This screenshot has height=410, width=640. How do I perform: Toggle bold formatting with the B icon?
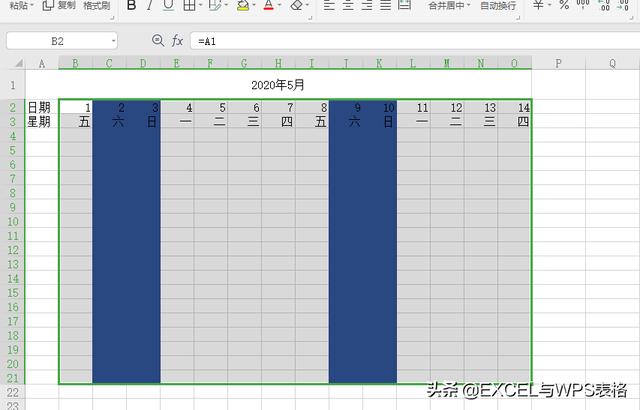click(x=131, y=5)
